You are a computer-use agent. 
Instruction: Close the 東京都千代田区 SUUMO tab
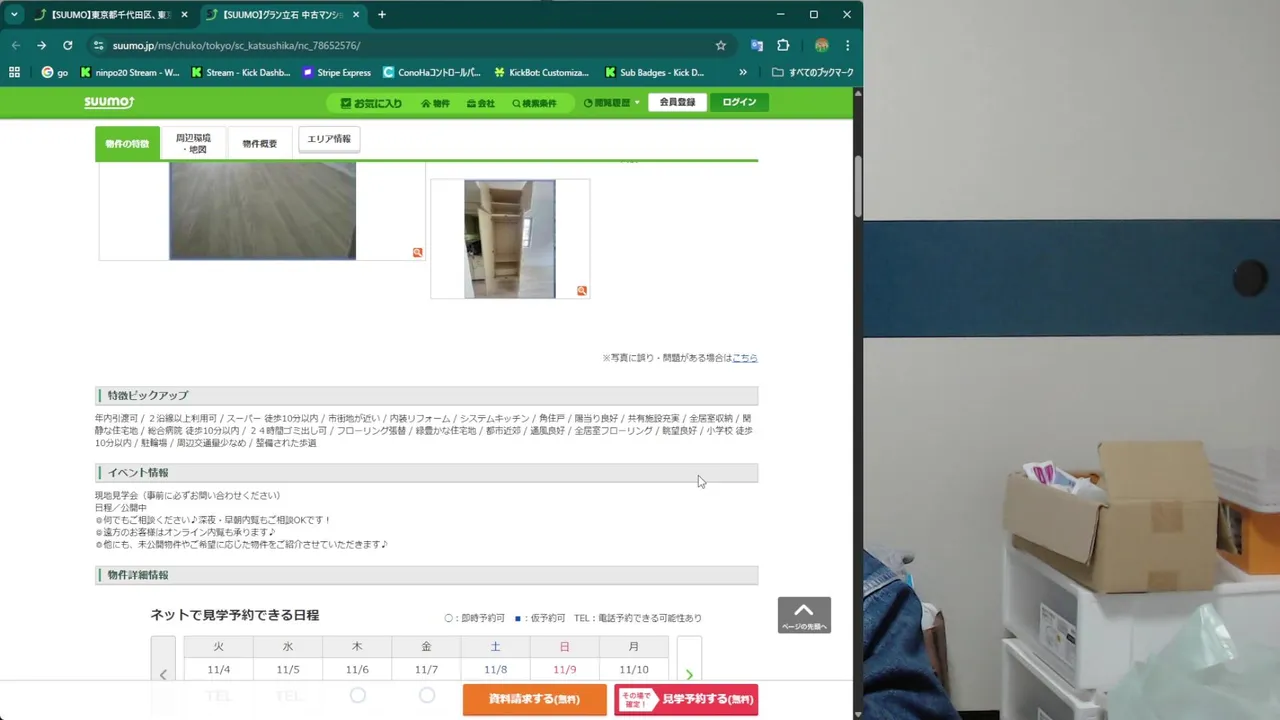tap(184, 15)
